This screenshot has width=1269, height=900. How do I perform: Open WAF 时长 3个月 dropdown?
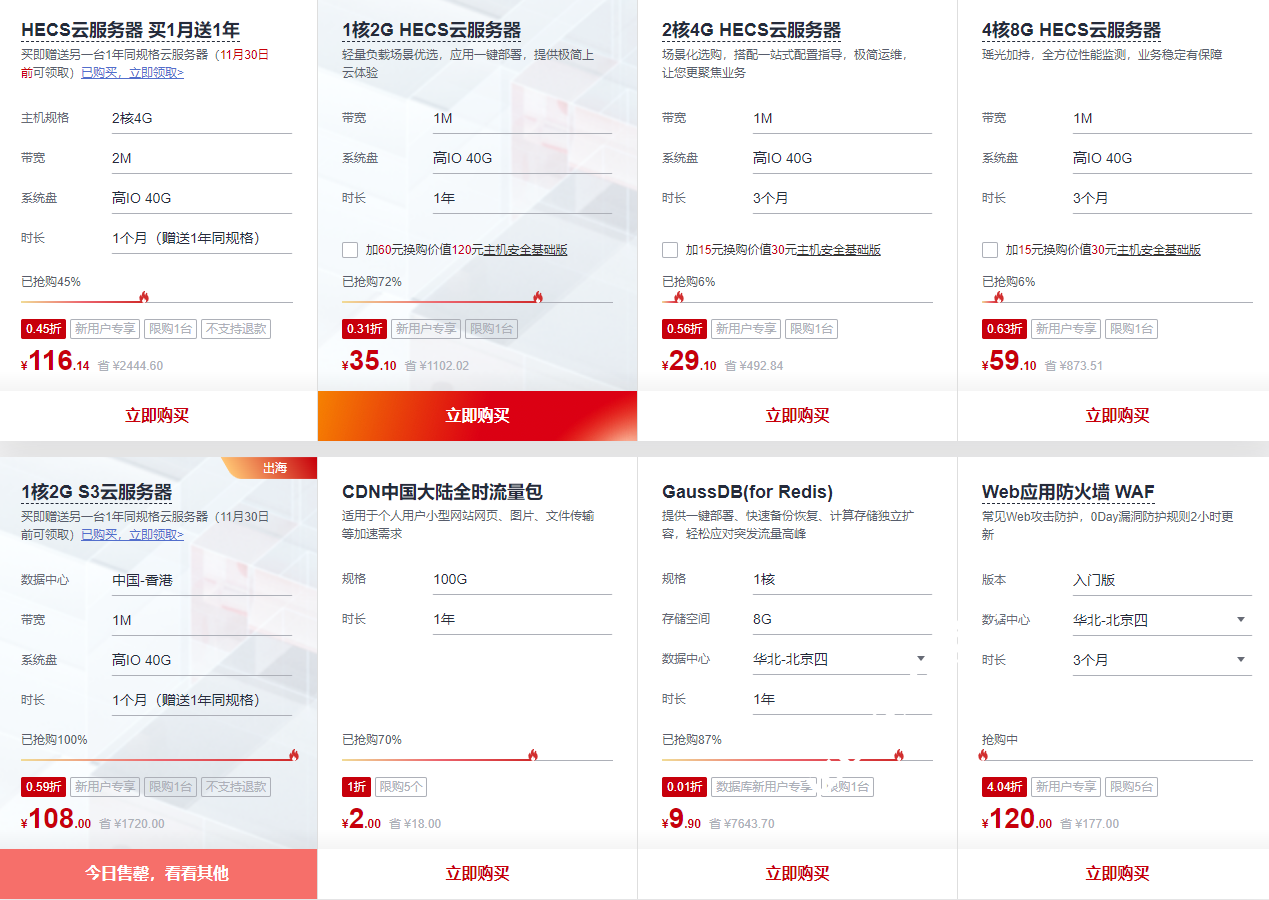pos(1162,660)
